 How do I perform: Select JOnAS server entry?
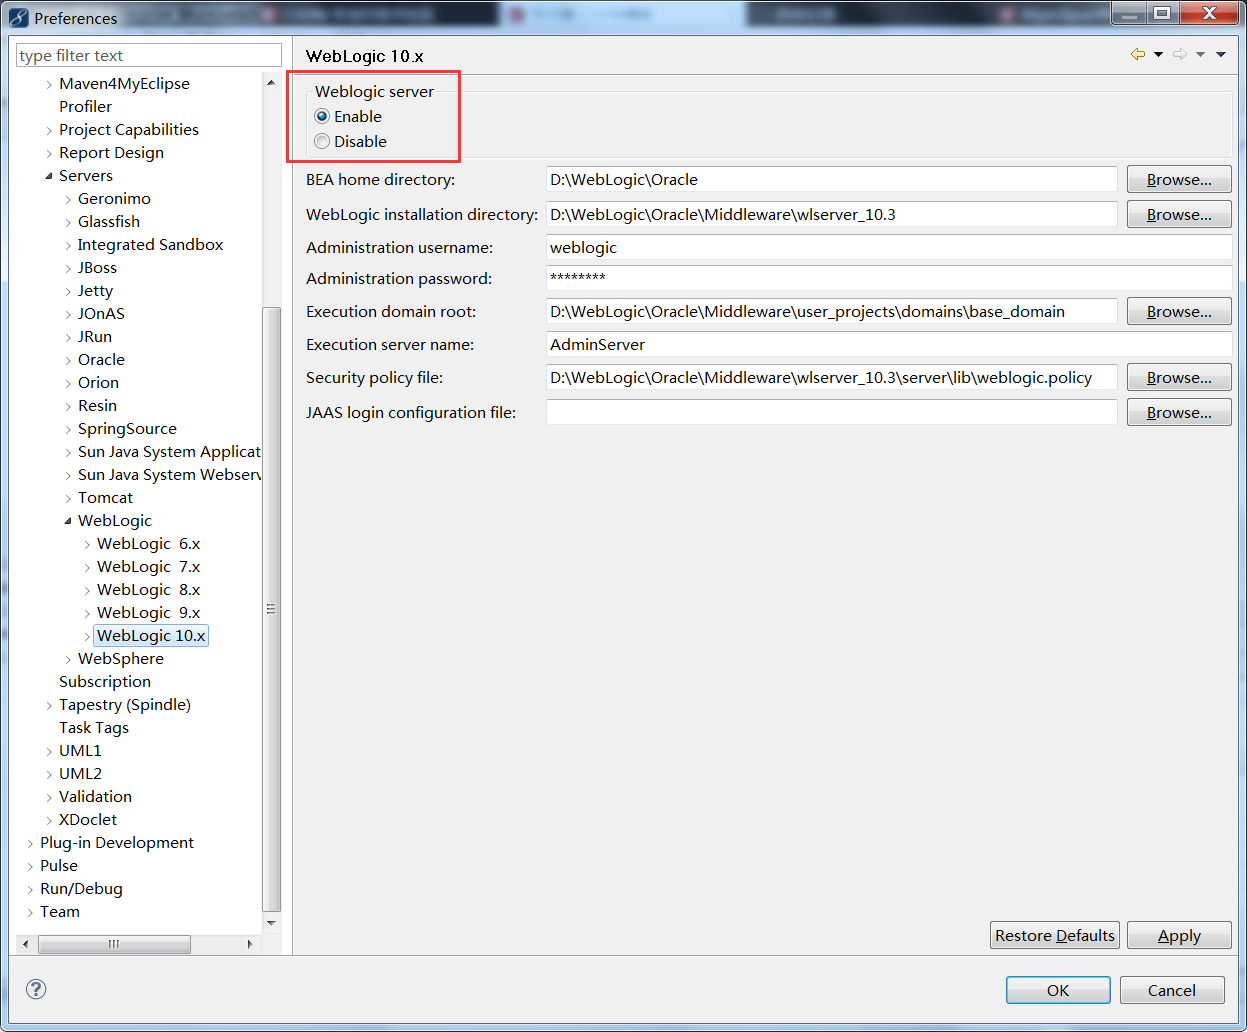click(x=101, y=314)
